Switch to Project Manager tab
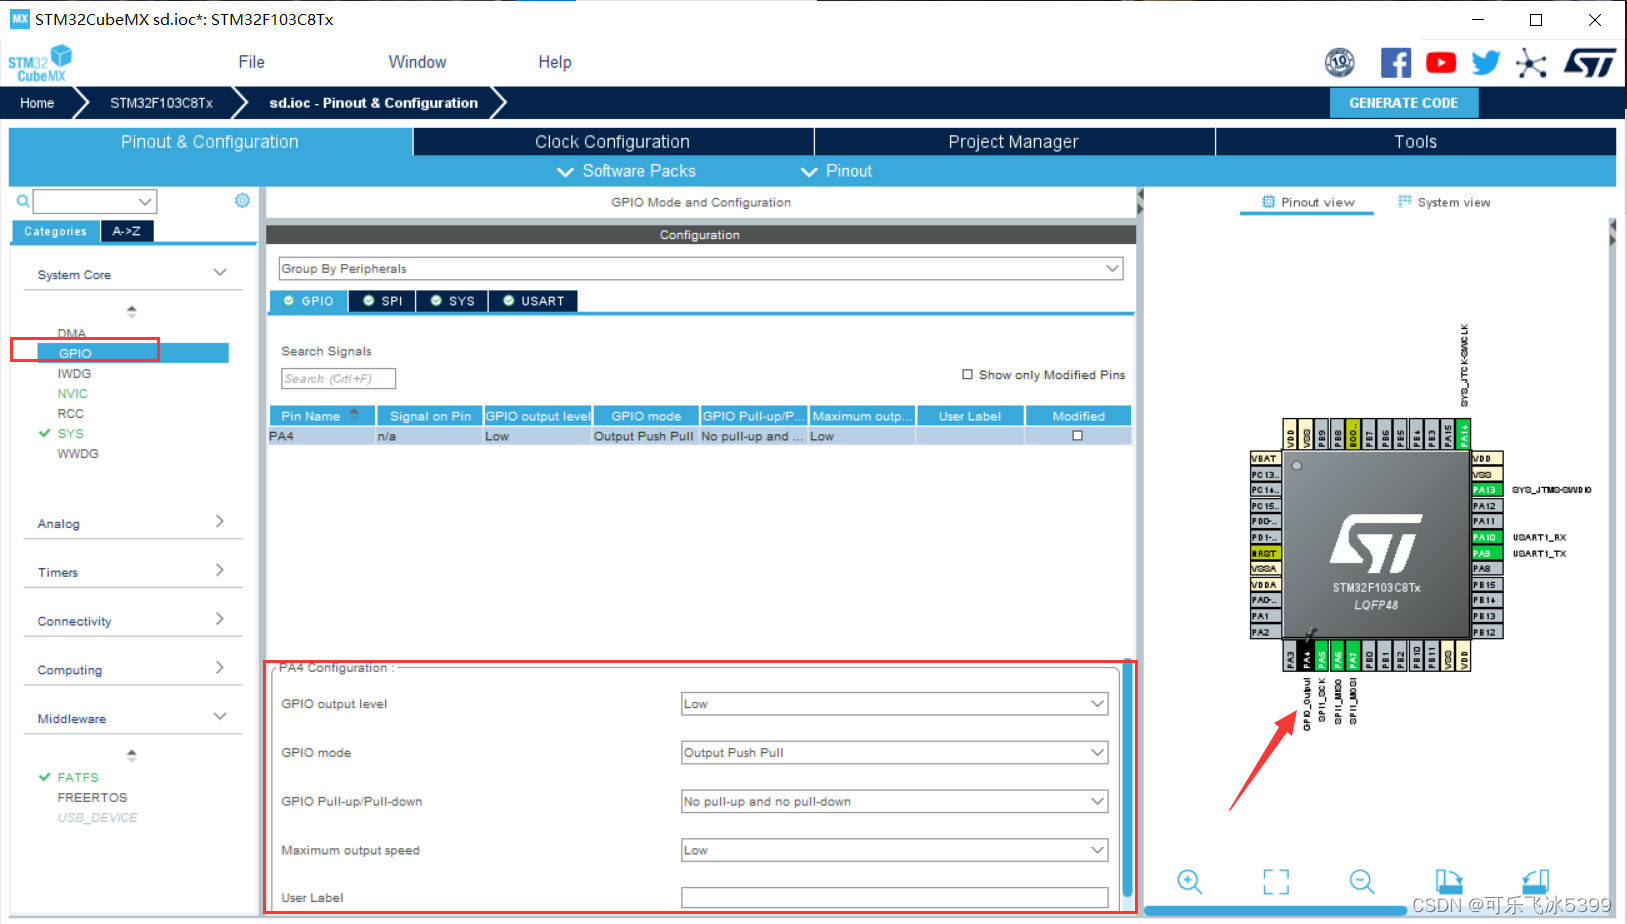The width and height of the screenshot is (1627, 924). (1014, 141)
